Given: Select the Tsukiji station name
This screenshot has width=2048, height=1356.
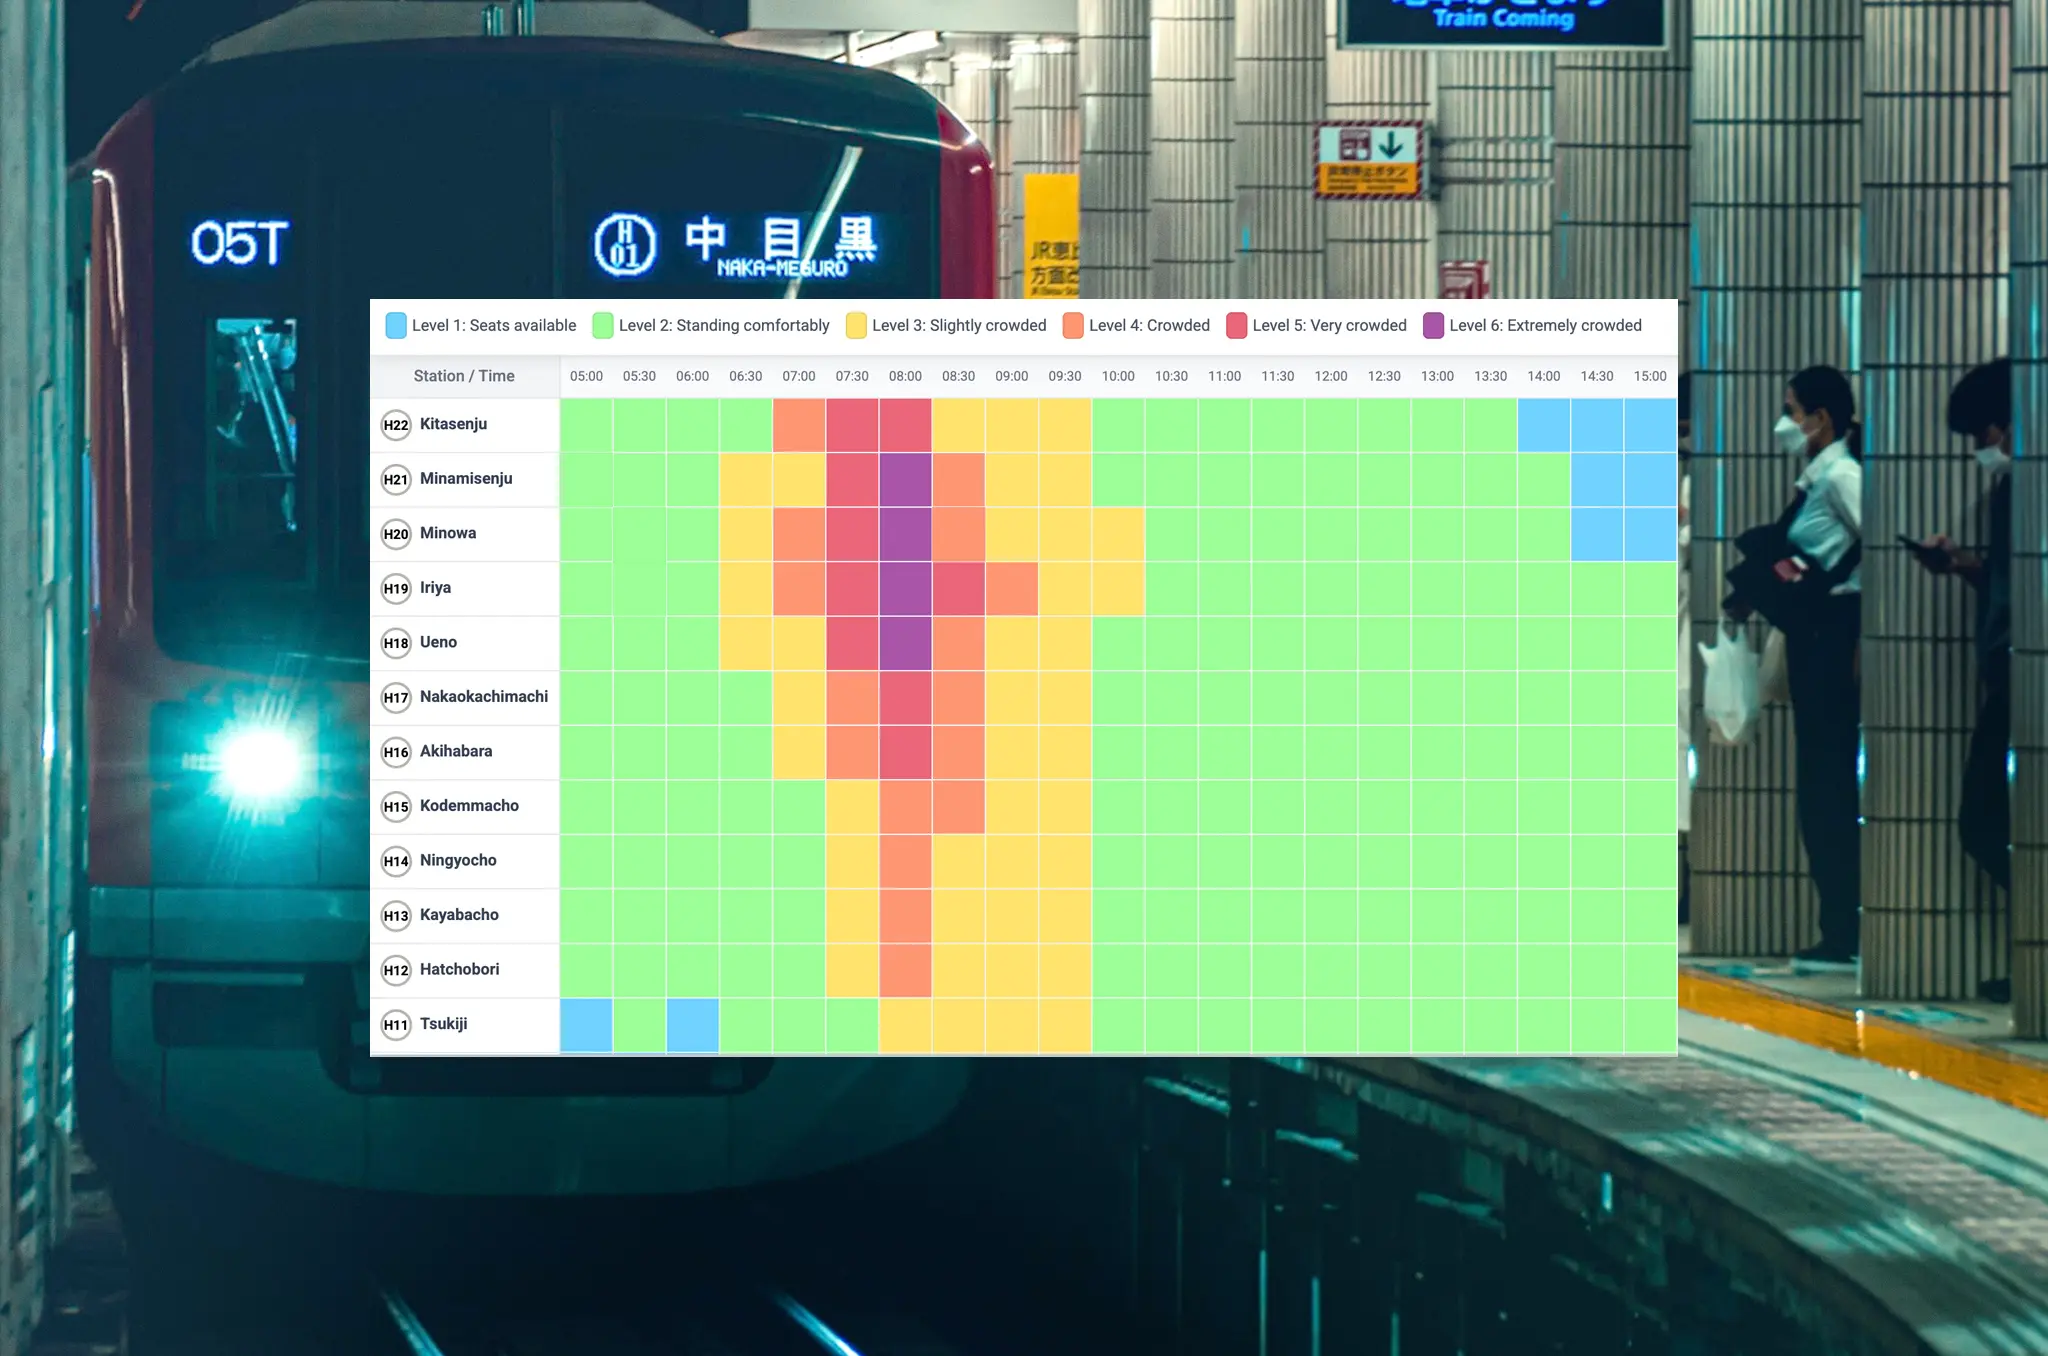Looking at the screenshot, I should tap(443, 1024).
